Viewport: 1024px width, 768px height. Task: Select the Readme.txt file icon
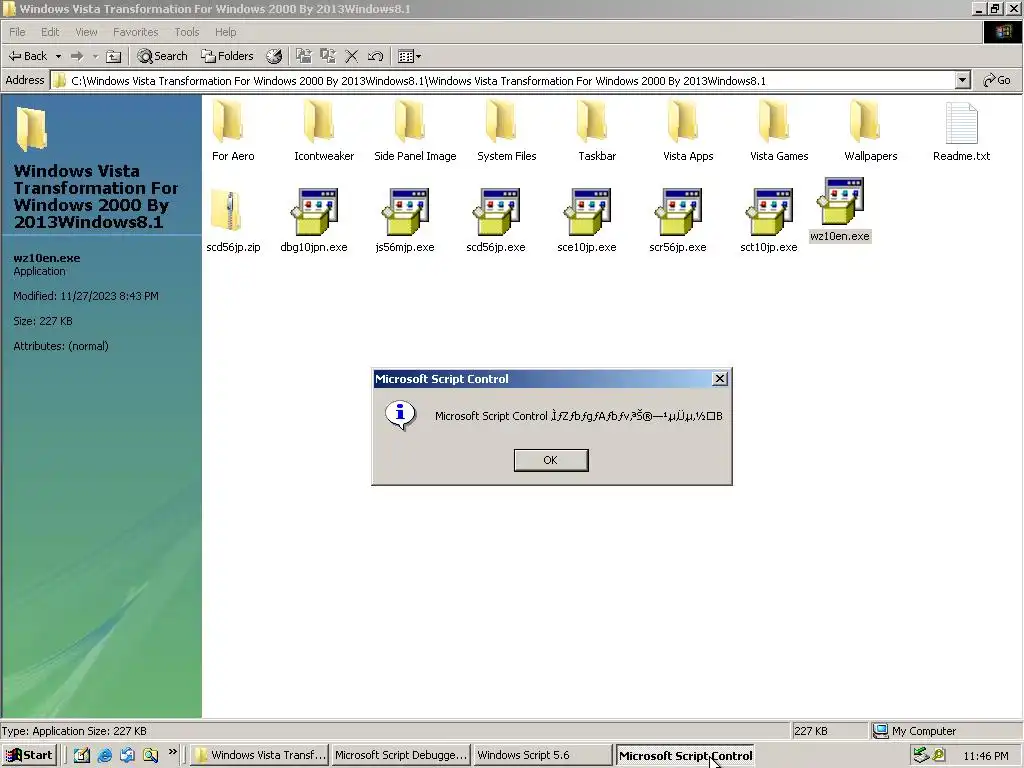tap(961, 124)
